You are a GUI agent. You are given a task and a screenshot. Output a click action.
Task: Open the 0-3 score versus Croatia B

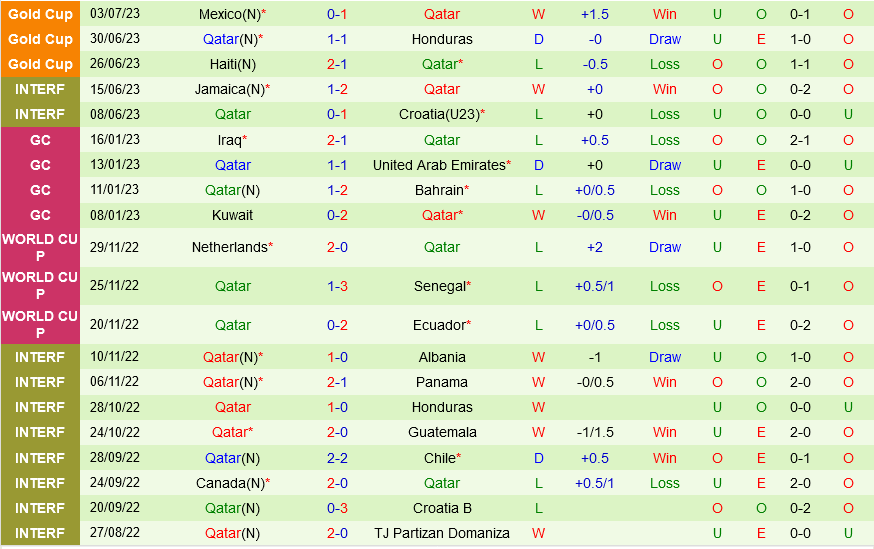[x=337, y=508]
